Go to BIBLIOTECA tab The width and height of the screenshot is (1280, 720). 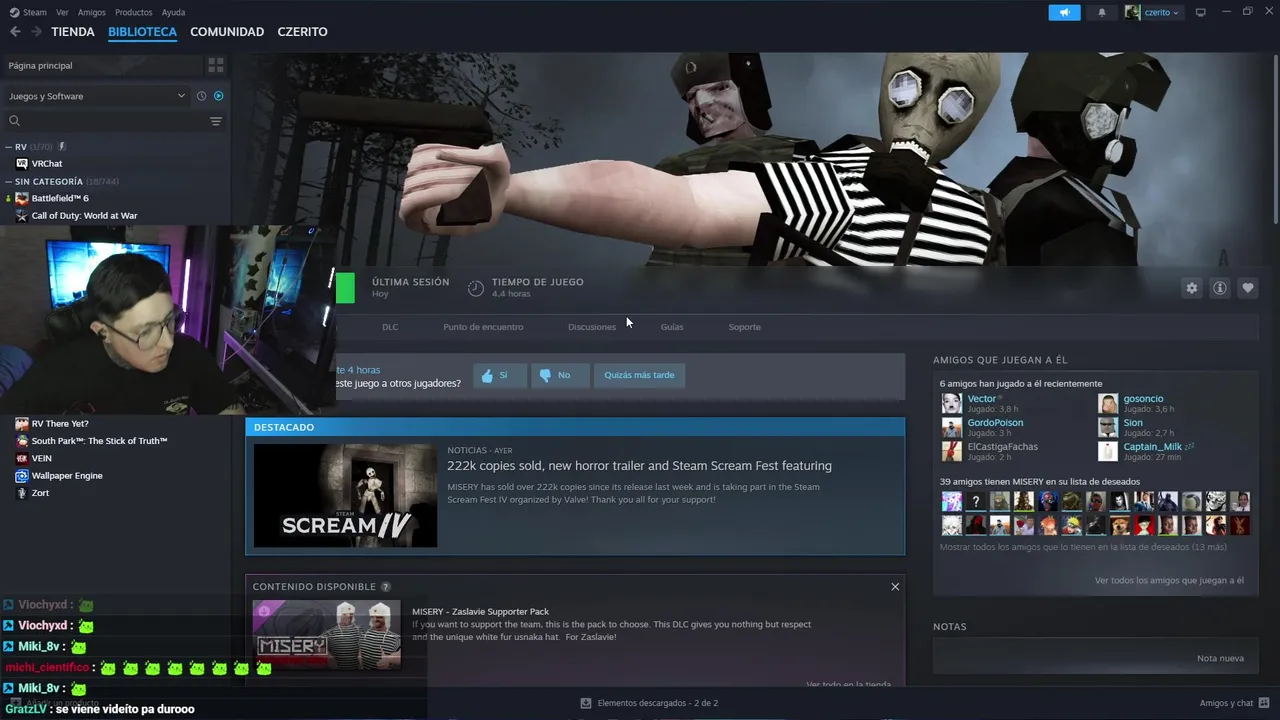(142, 32)
